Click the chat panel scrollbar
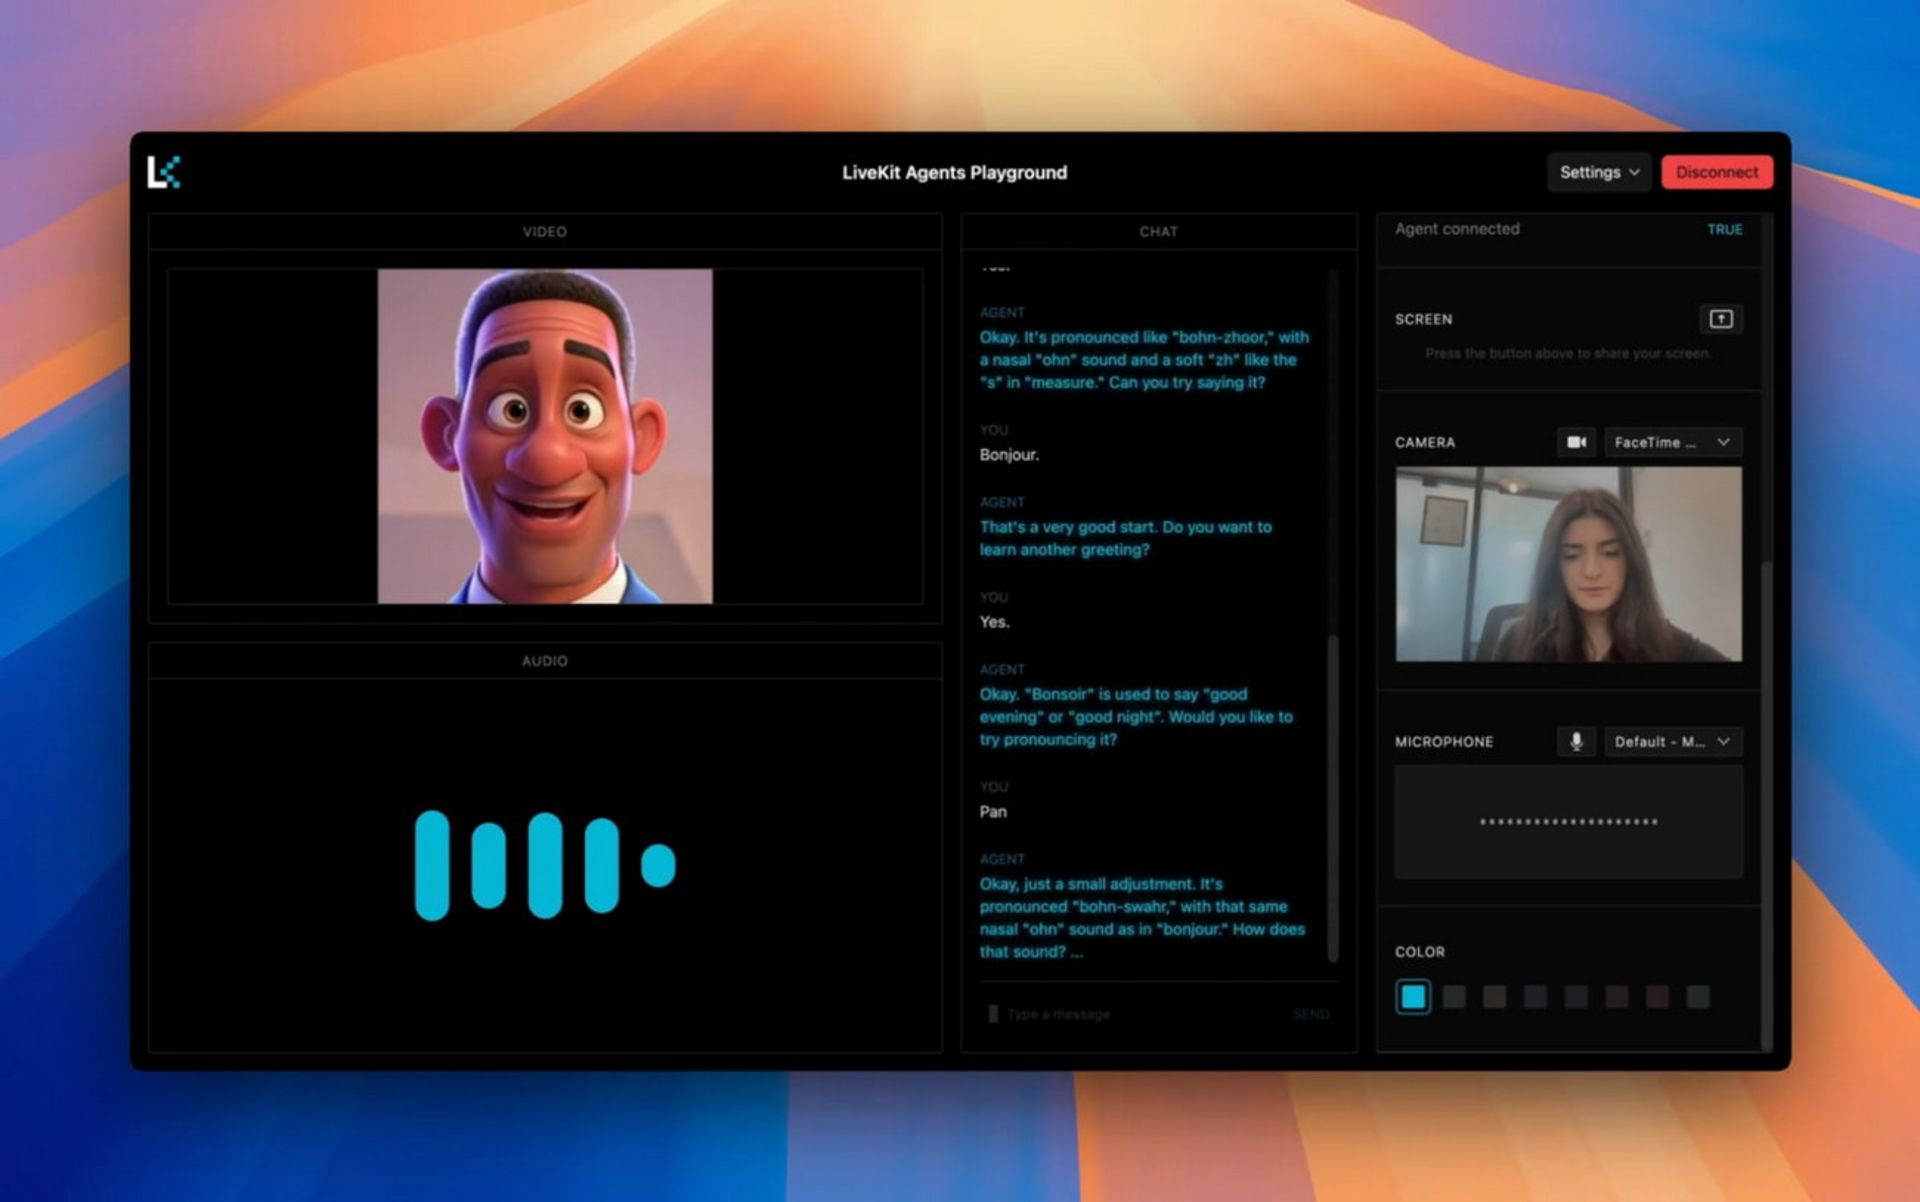 click(1332, 800)
